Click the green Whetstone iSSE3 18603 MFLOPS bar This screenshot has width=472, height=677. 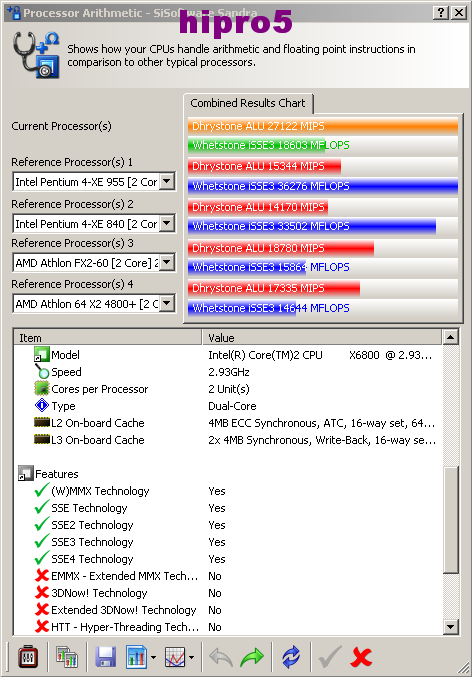point(256,145)
